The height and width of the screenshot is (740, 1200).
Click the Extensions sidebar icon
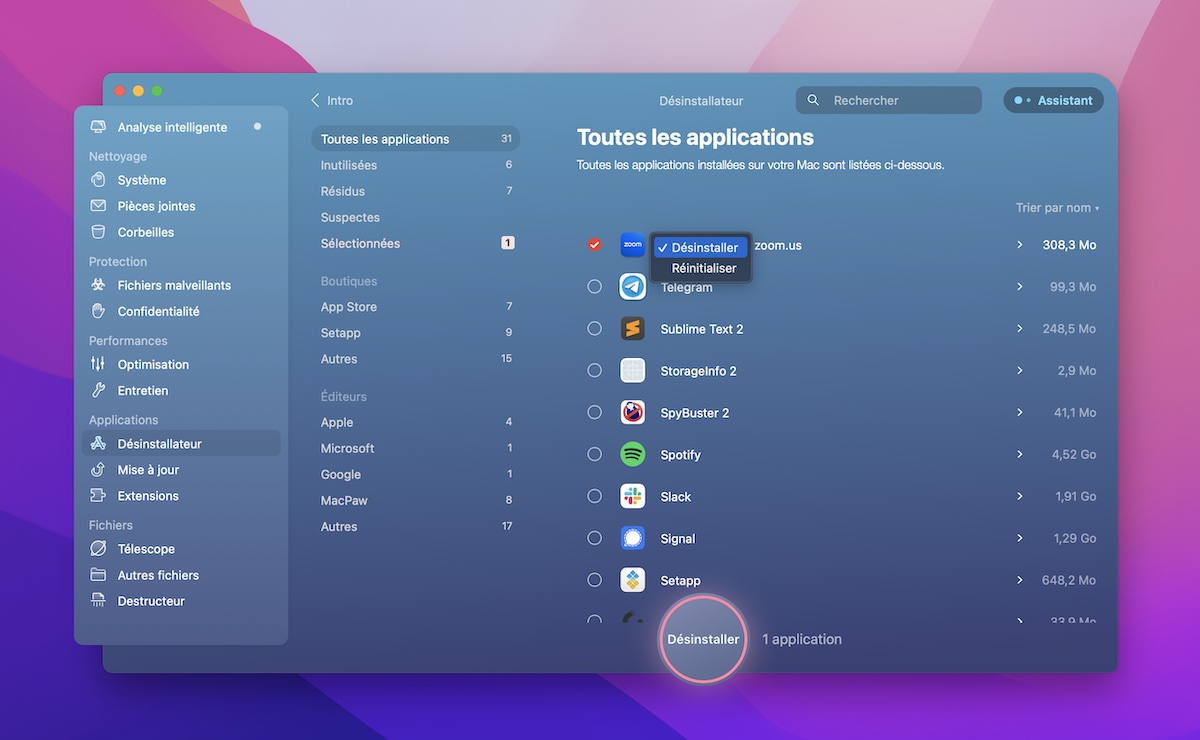pos(98,495)
